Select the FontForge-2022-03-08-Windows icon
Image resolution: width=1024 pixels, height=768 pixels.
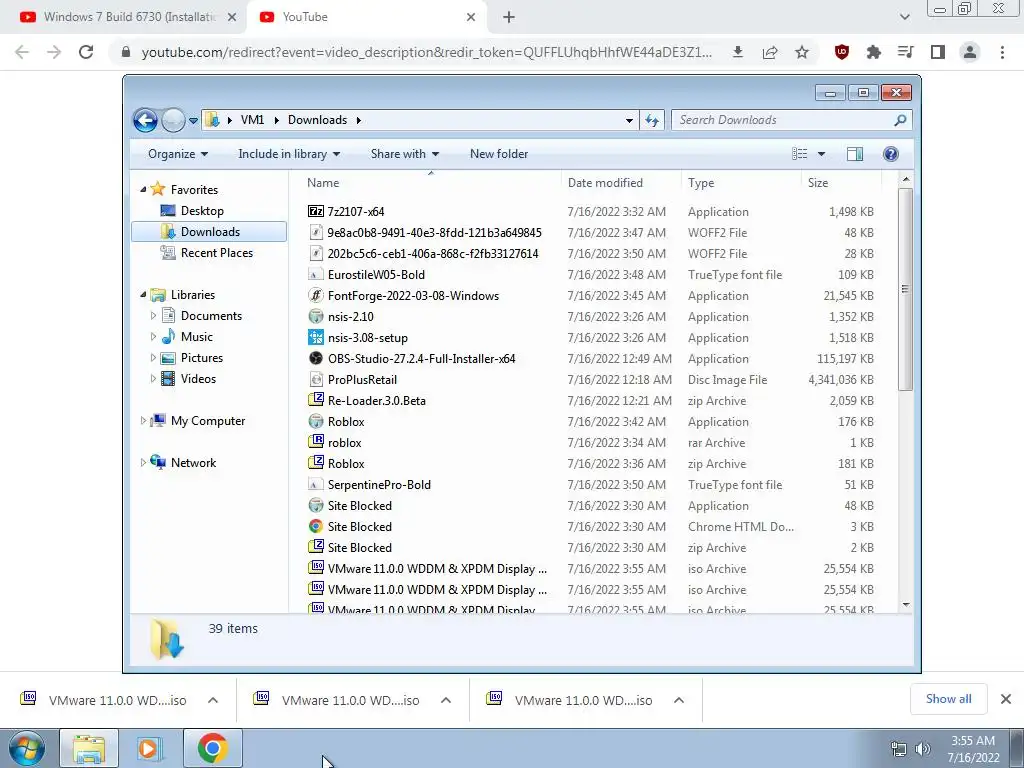click(316, 296)
